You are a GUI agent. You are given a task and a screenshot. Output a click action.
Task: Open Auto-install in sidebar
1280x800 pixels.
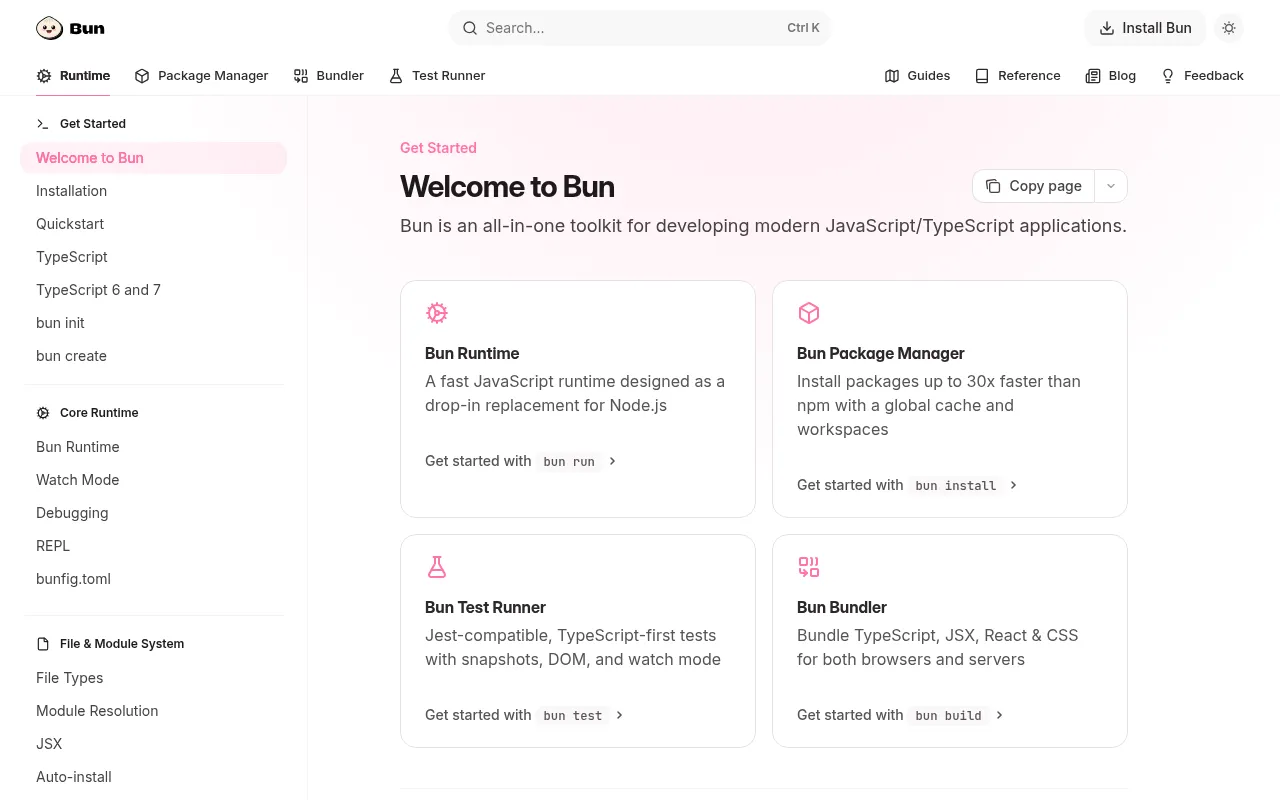(x=153, y=777)
